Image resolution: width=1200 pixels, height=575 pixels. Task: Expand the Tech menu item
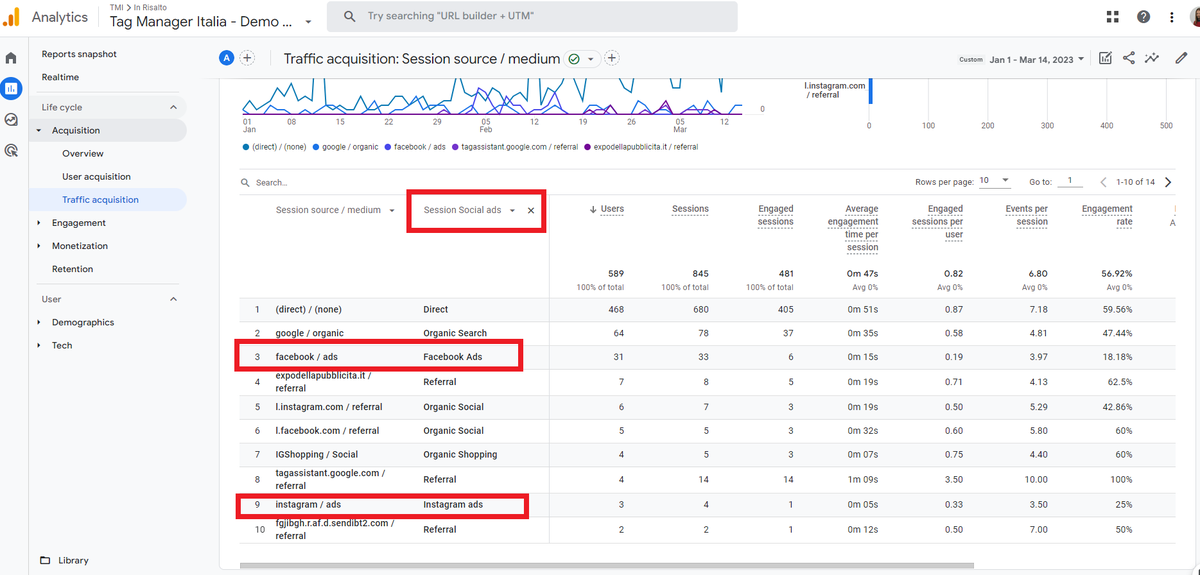(x=39, y=345)
